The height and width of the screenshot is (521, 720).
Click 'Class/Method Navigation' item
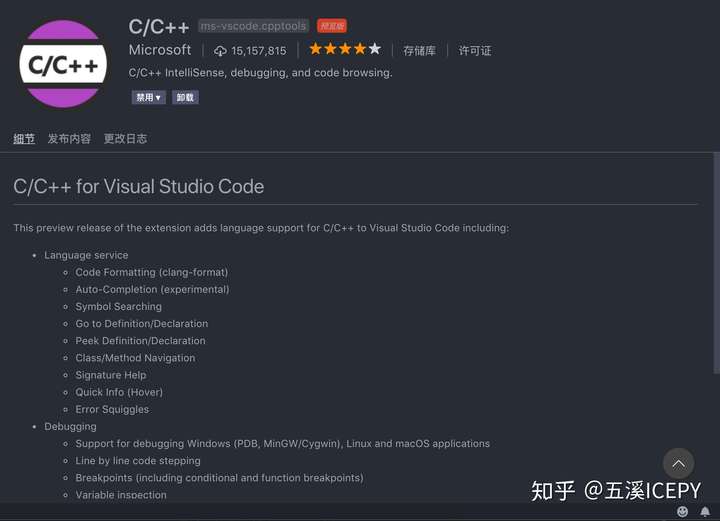(x=135, y=358)
